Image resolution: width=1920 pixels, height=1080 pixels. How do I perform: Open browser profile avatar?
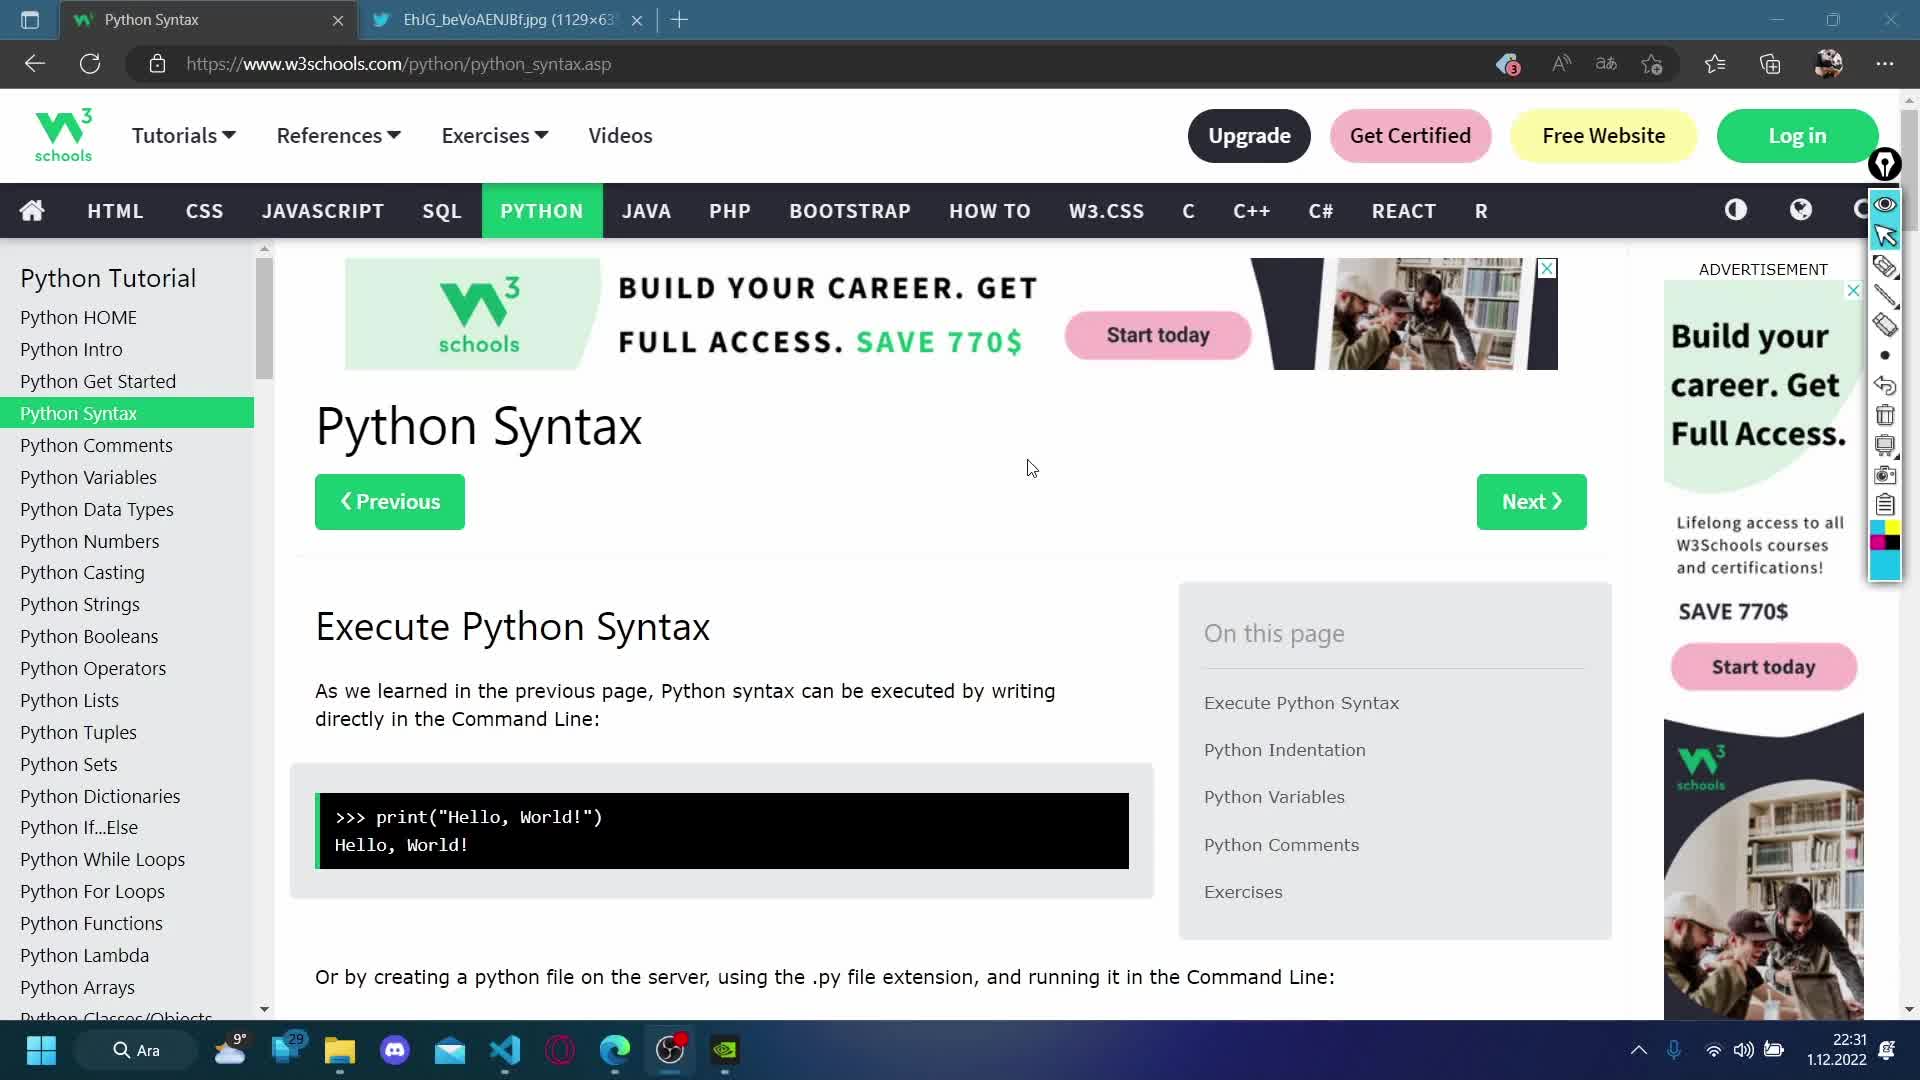(1828, 64)
